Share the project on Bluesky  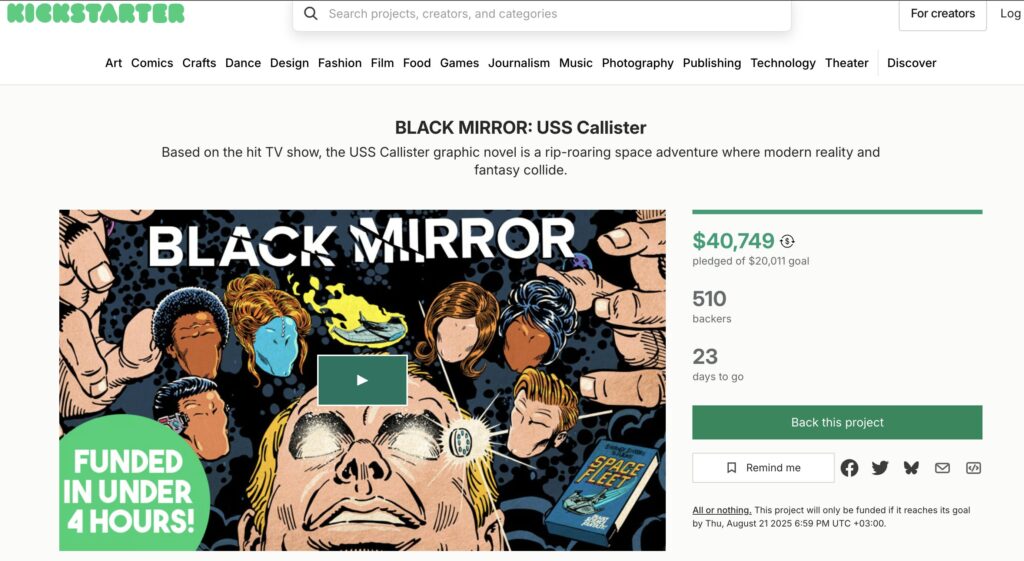911,468
